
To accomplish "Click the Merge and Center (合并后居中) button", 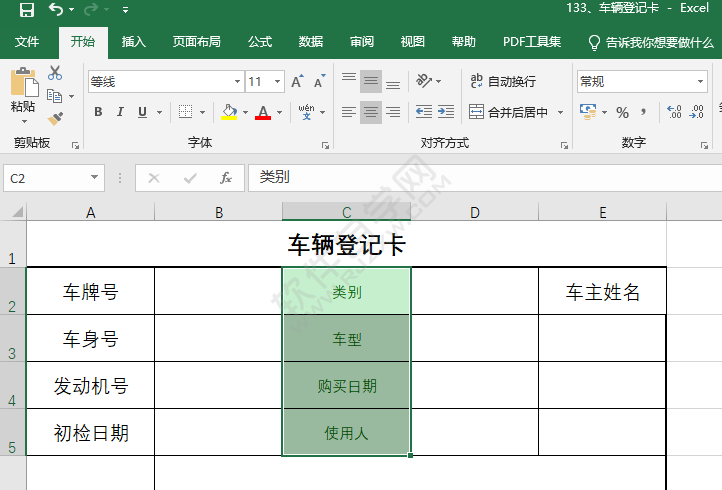I will [x=510, y=112].
